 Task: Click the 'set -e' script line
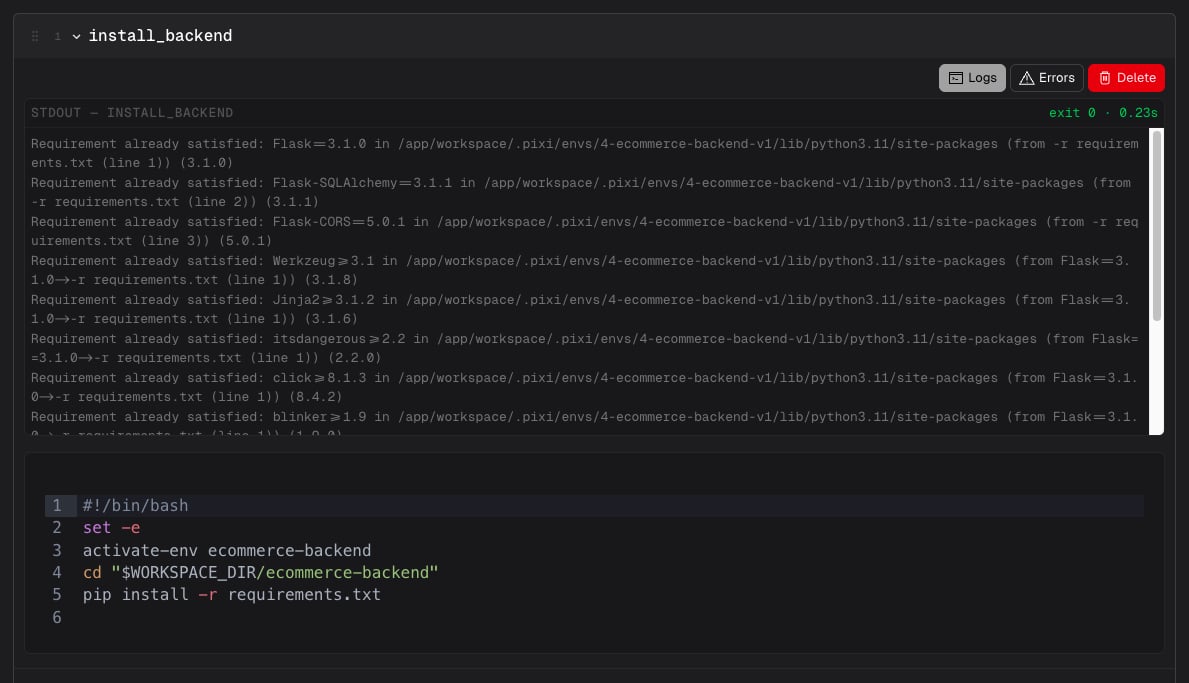pos(111,528)
